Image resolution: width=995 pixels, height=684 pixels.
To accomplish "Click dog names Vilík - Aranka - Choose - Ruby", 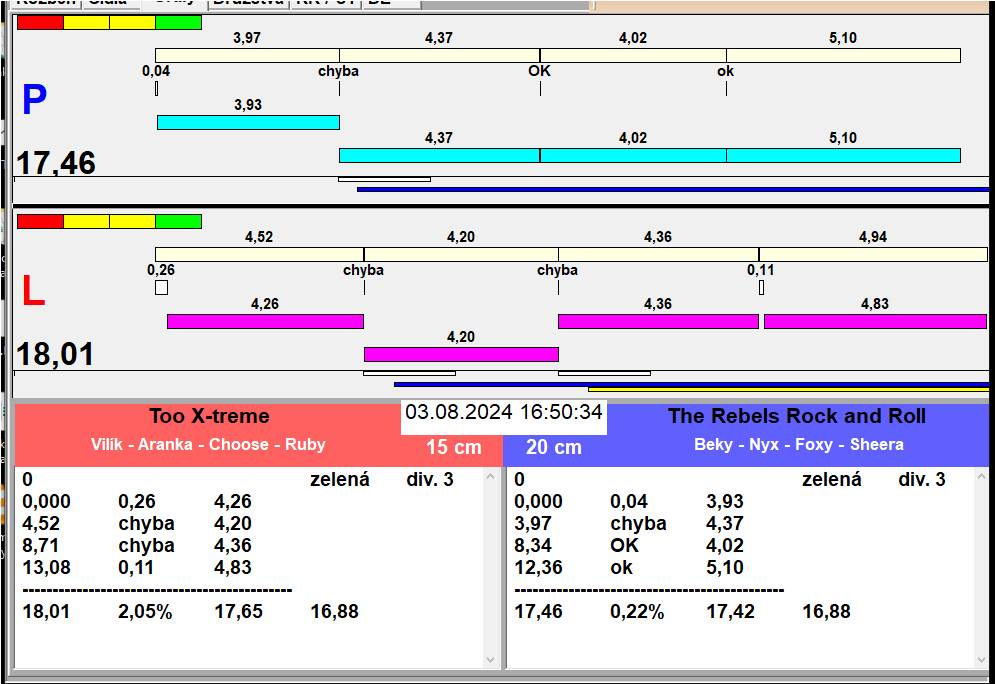I will tap(208, 444).
